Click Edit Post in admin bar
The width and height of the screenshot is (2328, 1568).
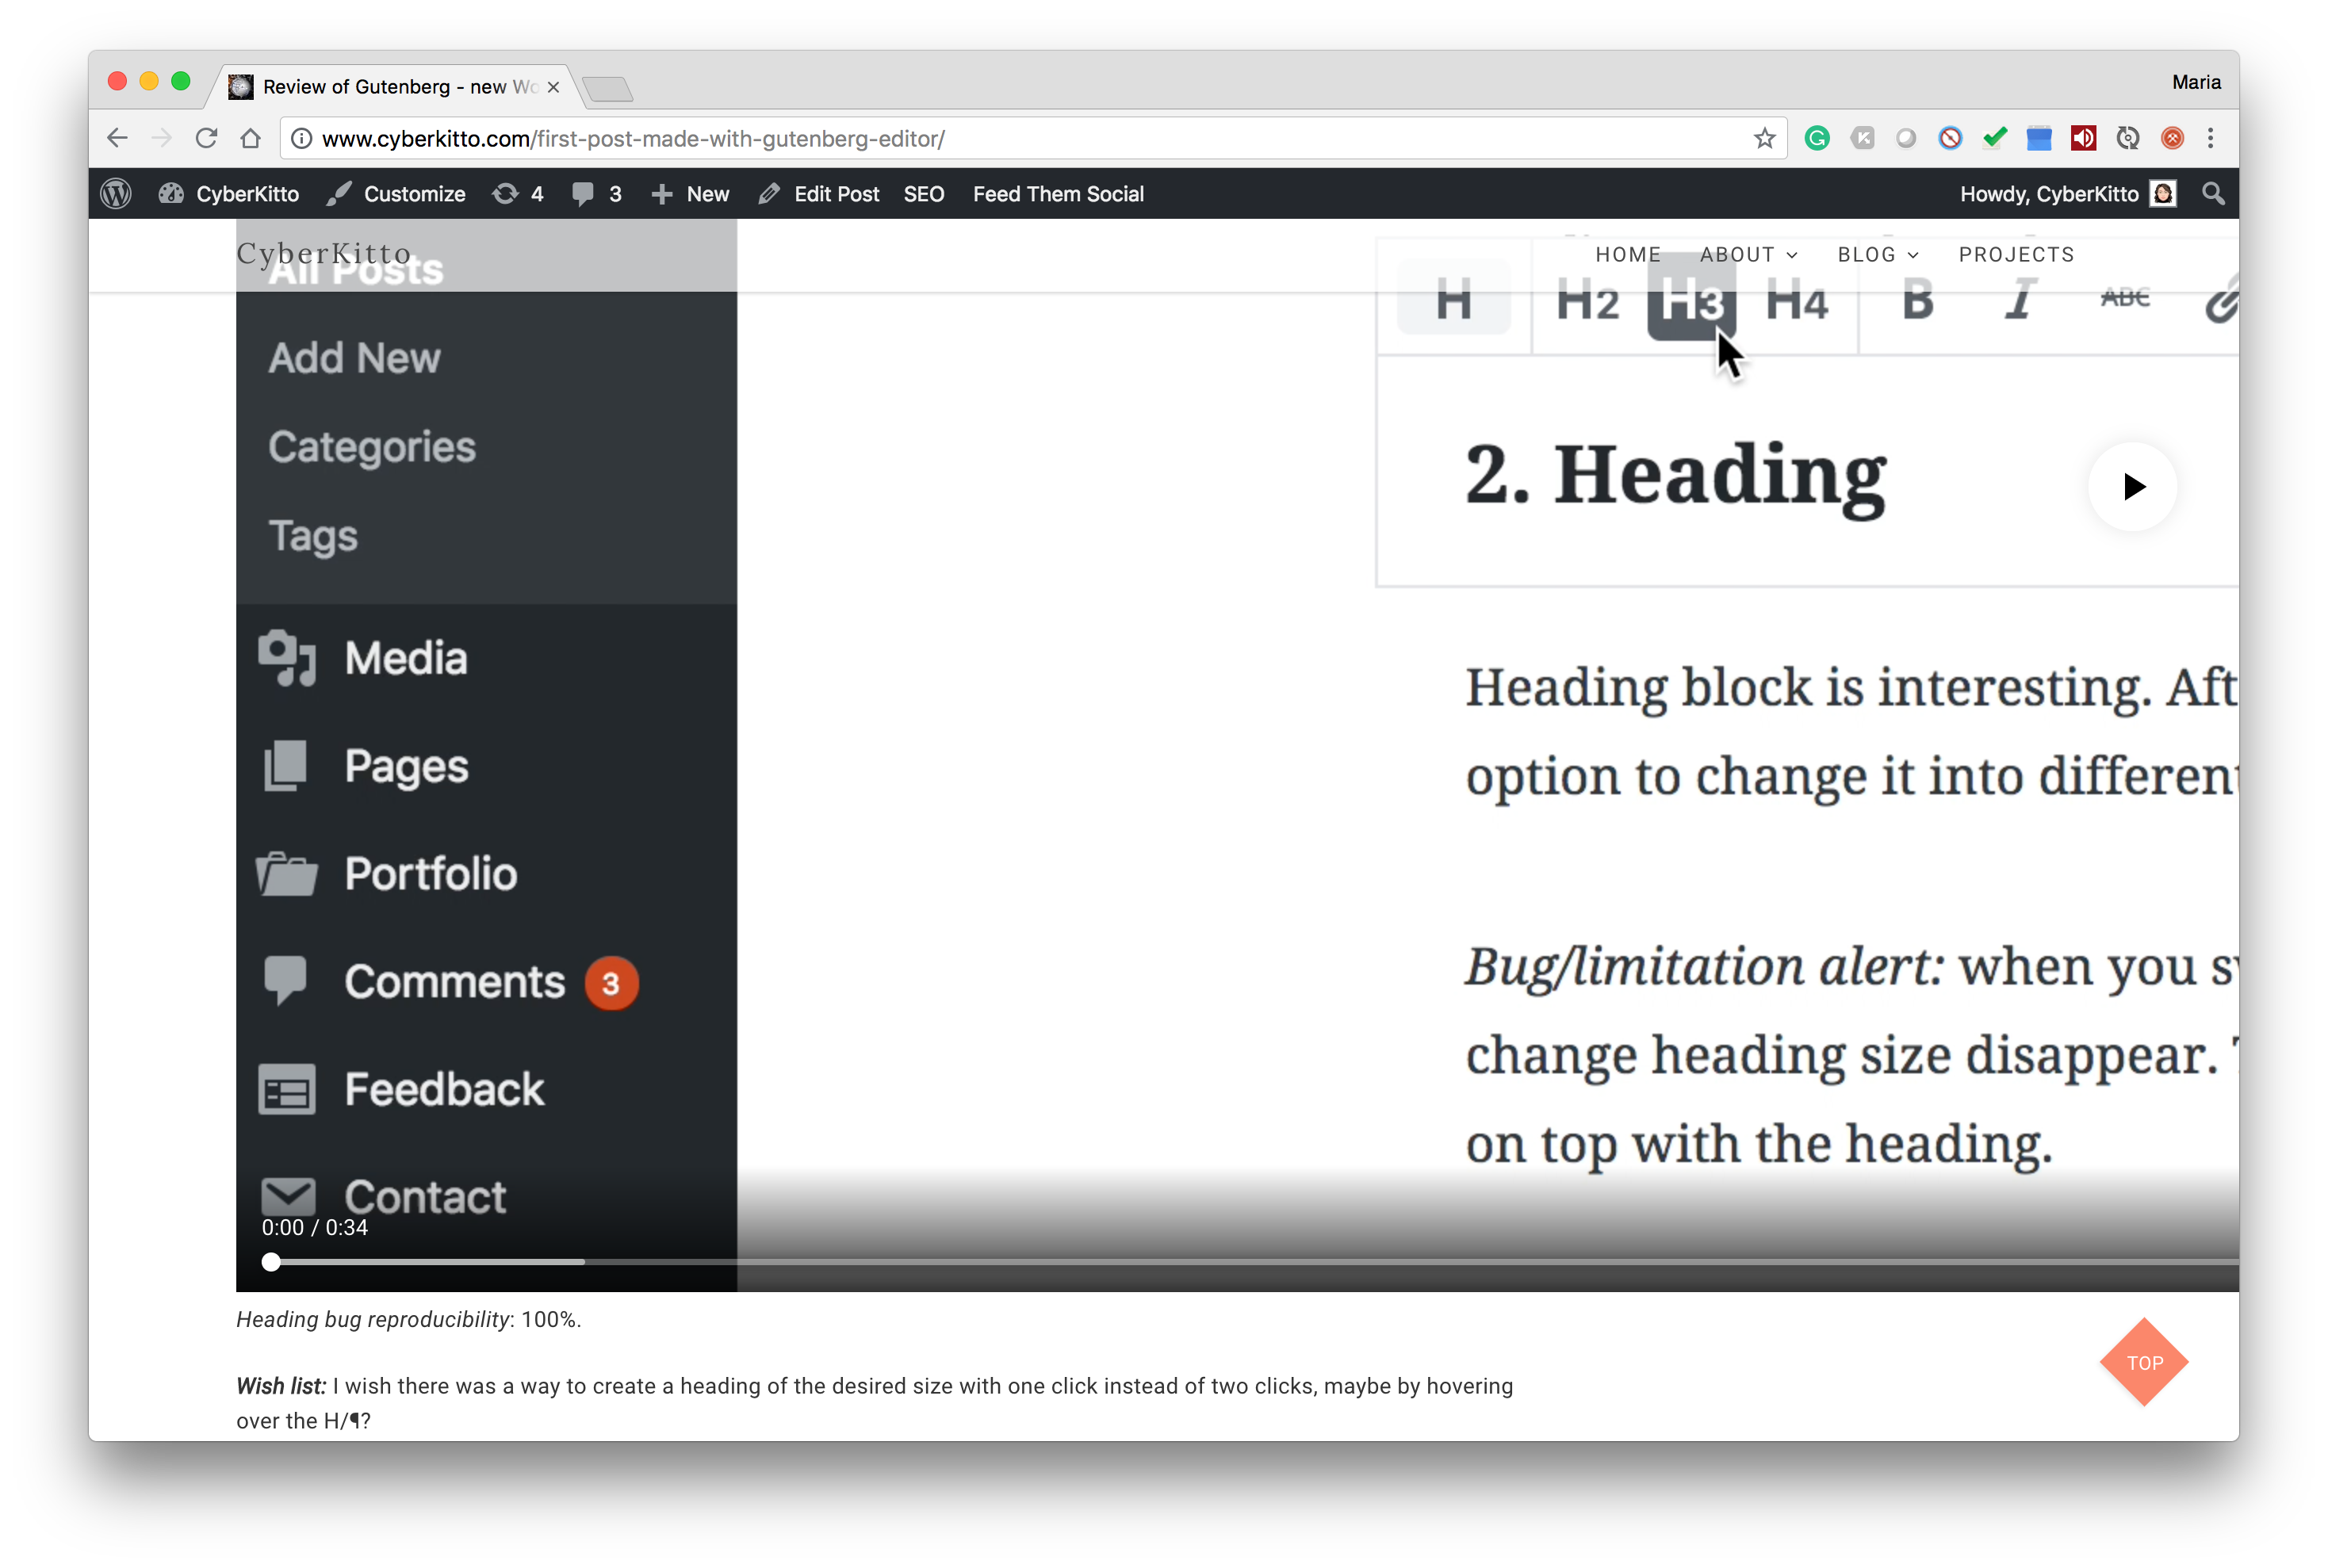(818, 194)
